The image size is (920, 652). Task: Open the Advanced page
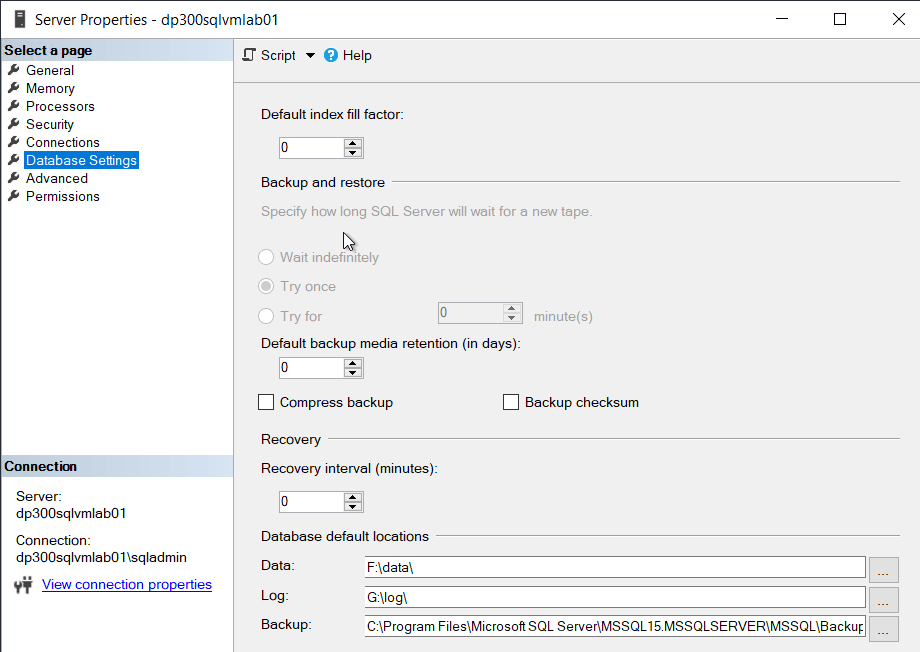[57, 178]
